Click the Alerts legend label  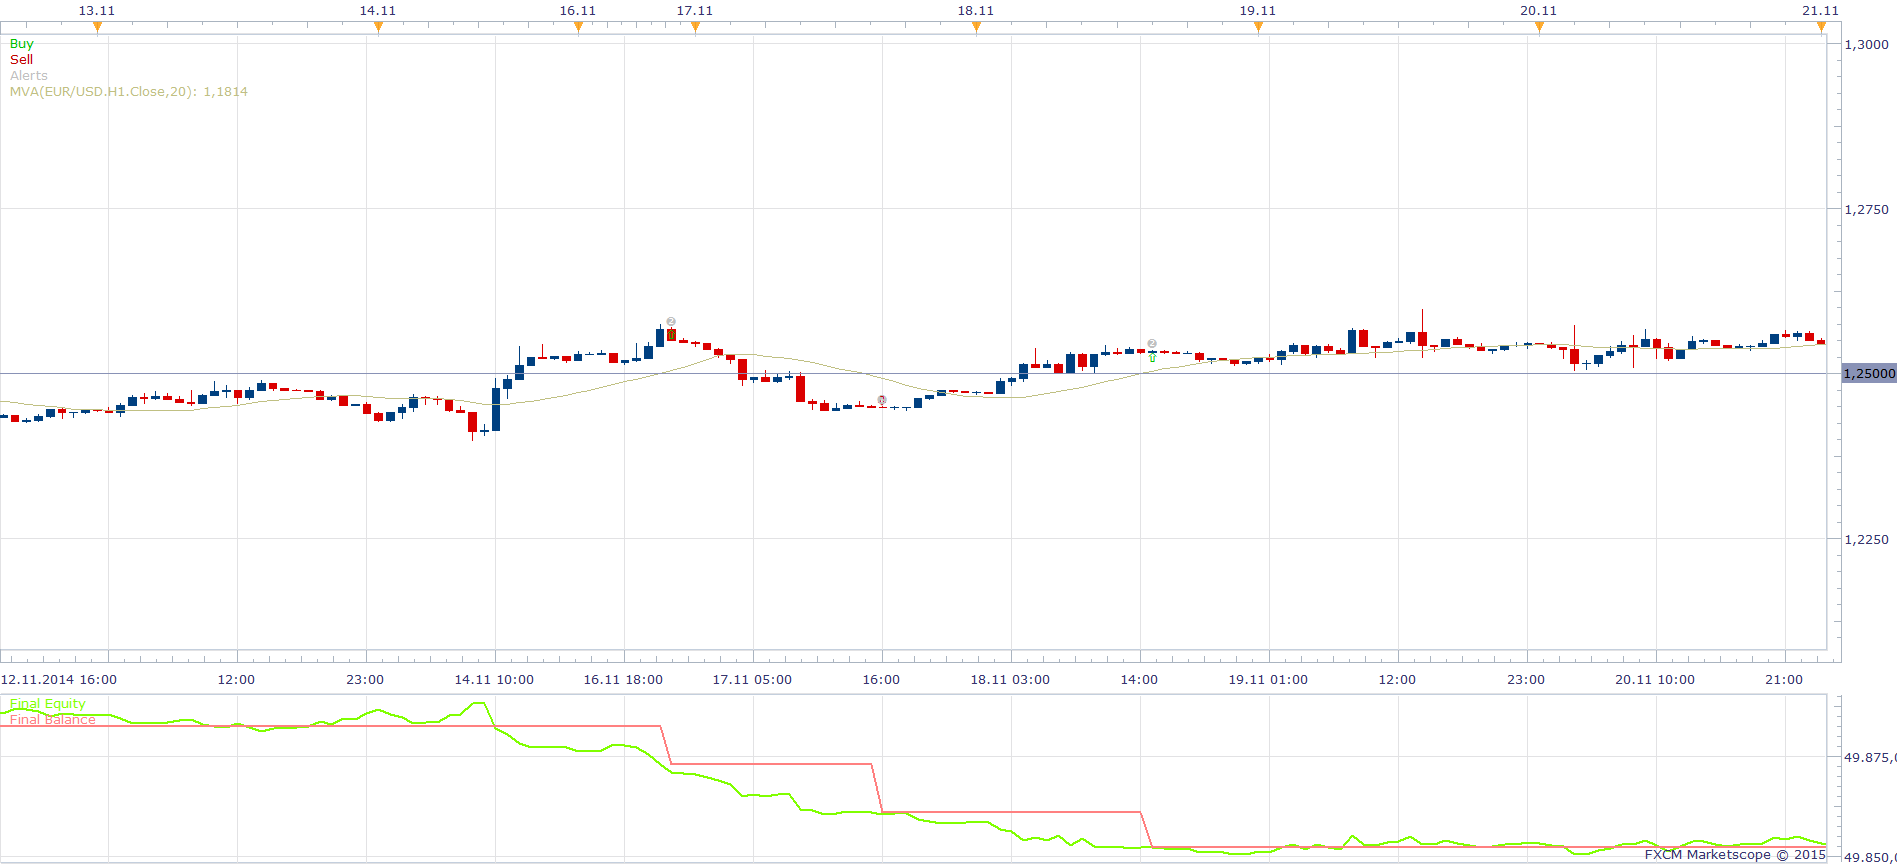tap(28, 76)
